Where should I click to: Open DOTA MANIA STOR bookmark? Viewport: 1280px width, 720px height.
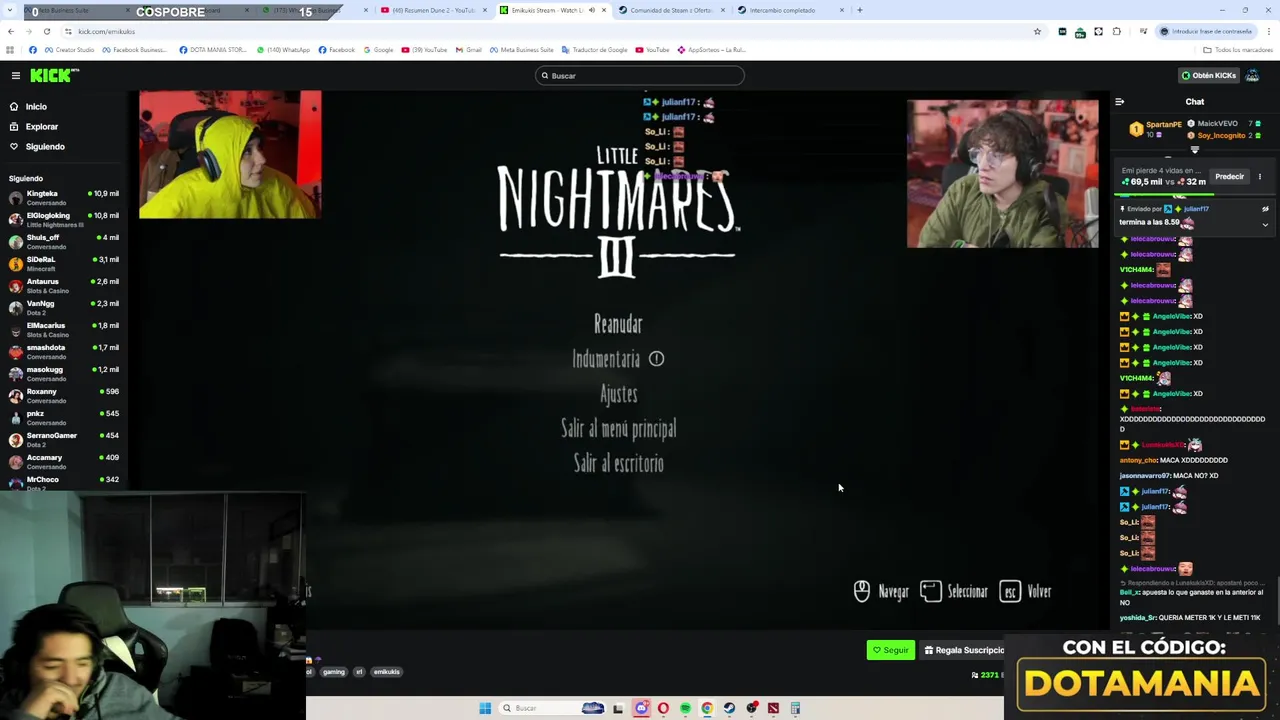coord(213,50)
